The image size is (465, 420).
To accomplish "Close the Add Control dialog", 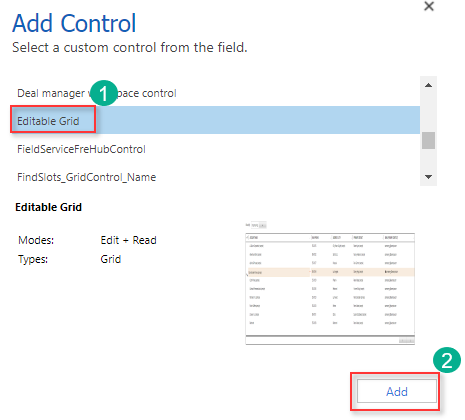I will click(429, 6).
